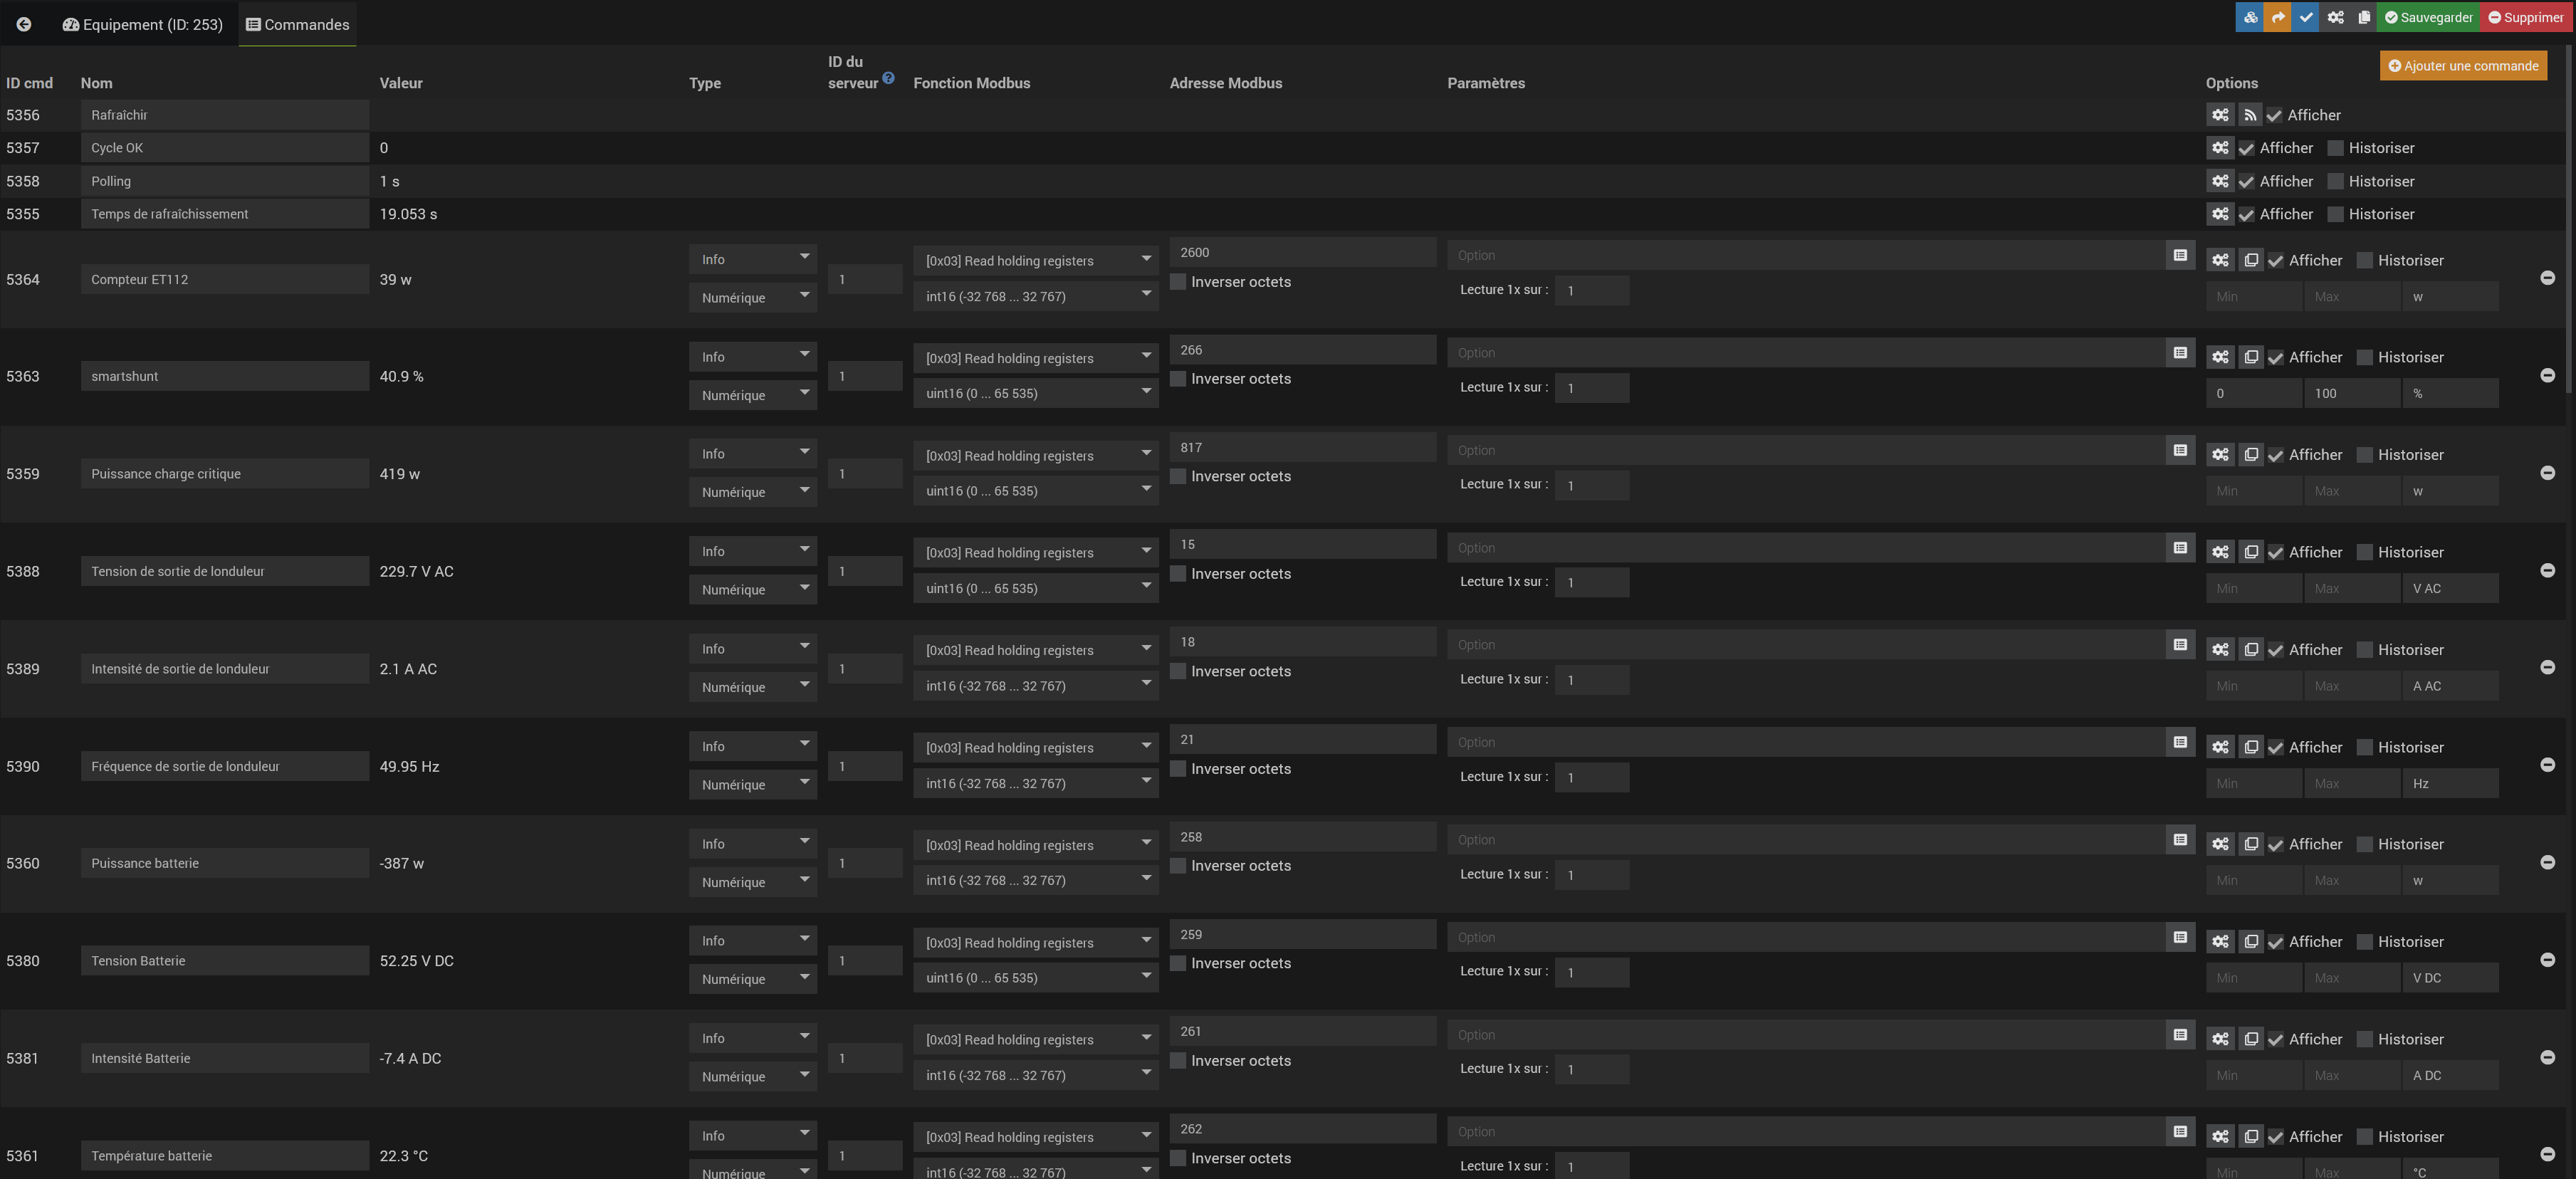The image size is (2576, 1179).
Task: Click the orange share arrow icon
Action: [x=2277, y=17]
